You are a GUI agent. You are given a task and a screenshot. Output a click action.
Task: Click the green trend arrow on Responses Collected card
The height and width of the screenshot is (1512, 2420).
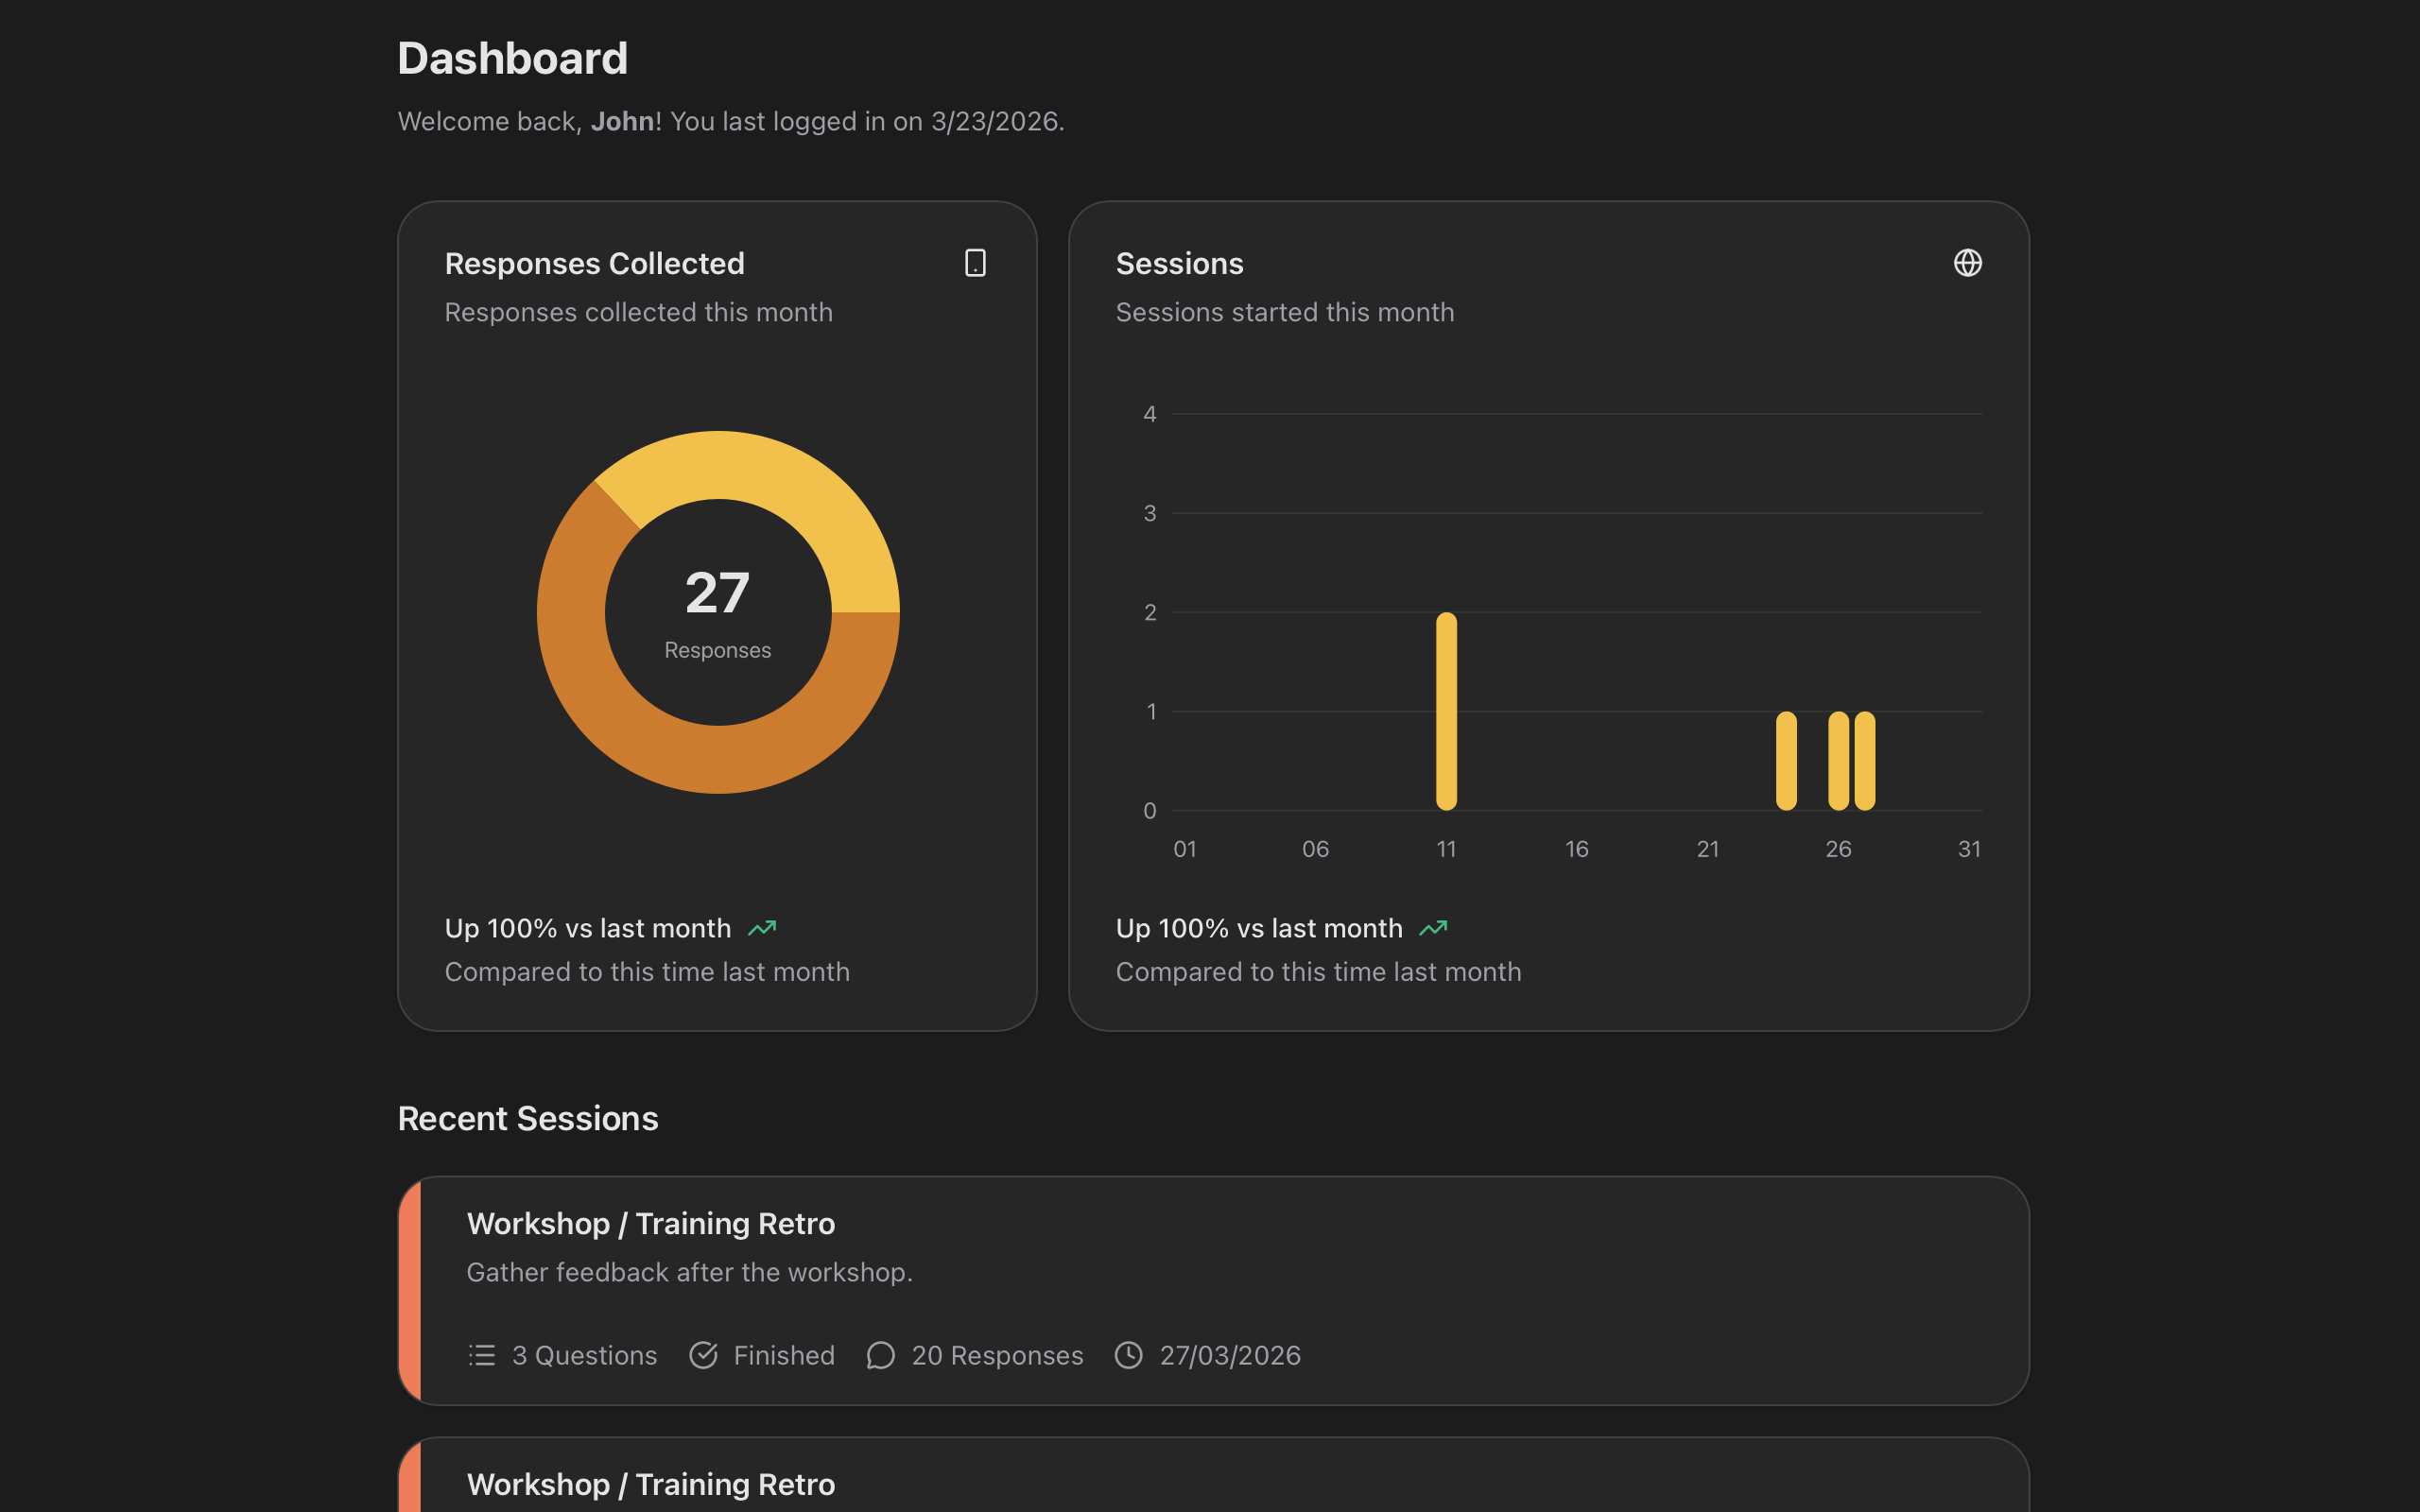tap(763, 927)
